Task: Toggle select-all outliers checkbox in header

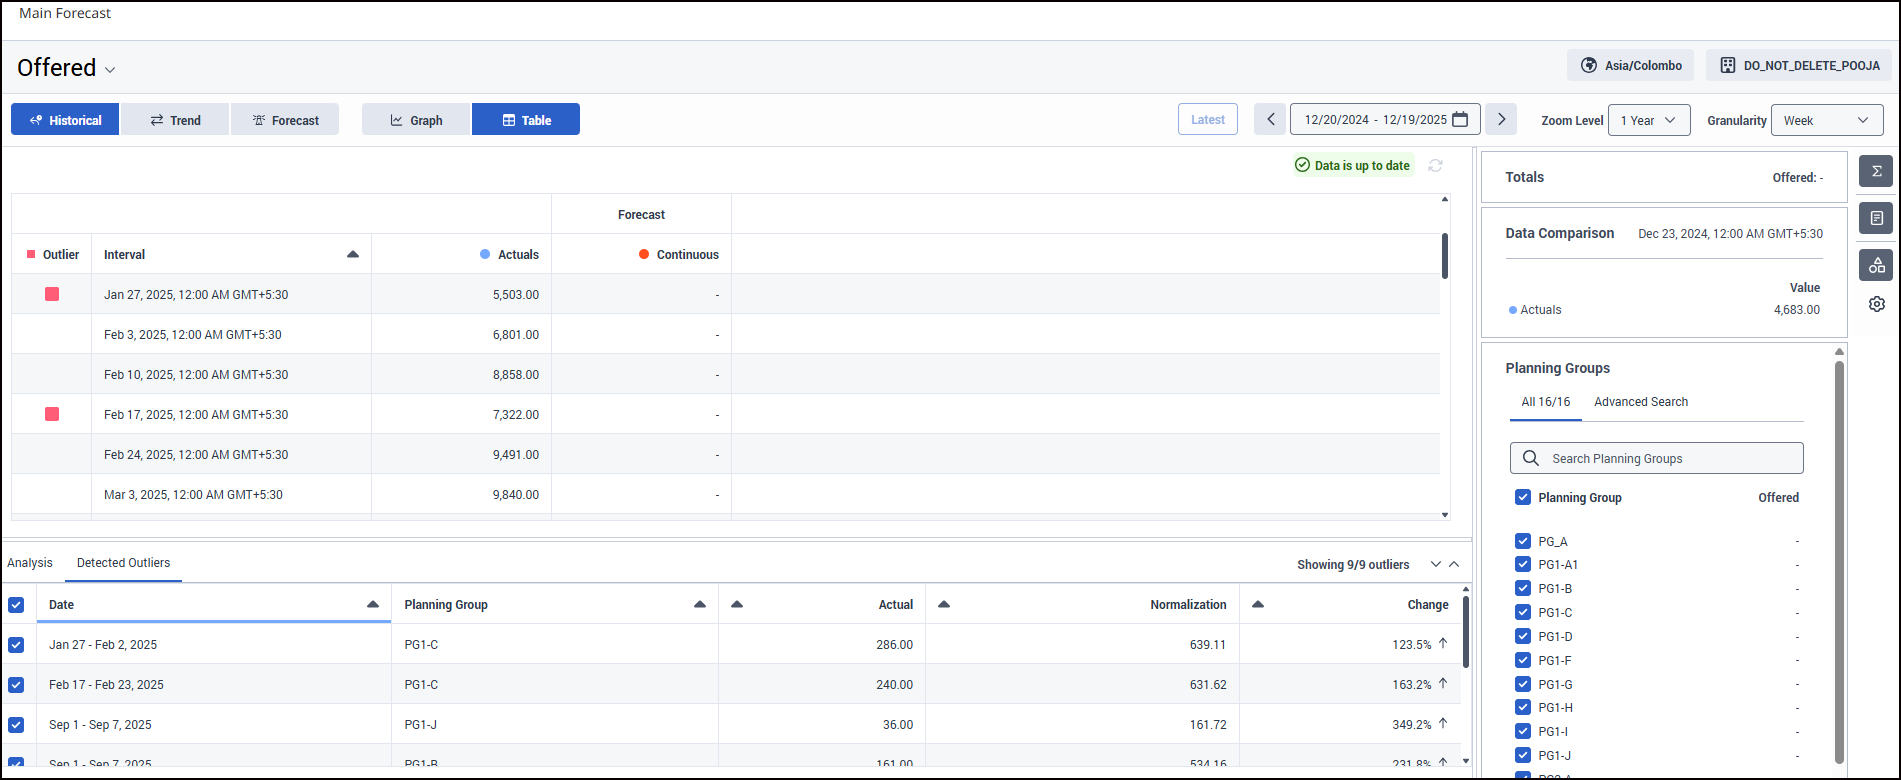Action: click(x=16, y=605)
